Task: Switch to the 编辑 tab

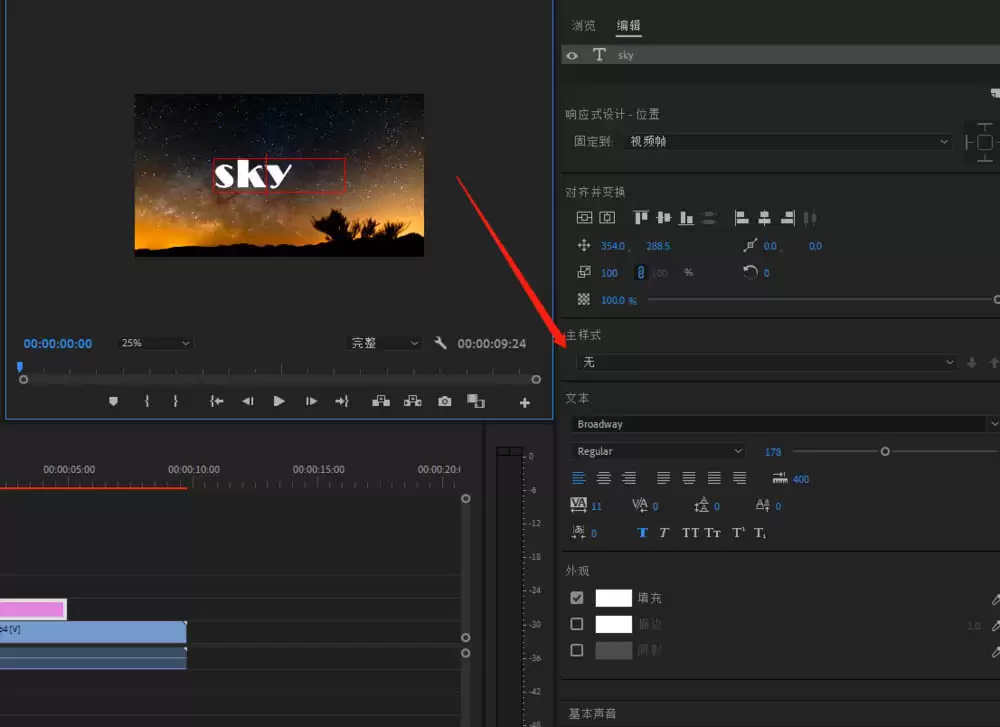Action: pos(628,26)
